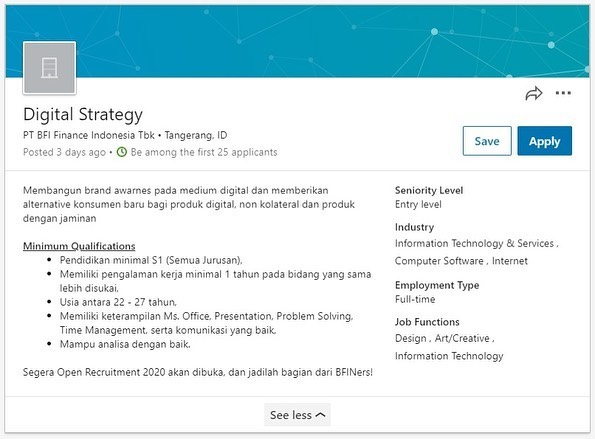Click the Tangerang, ID location text
This screenshot has width=595, height=439.
pyautogui.click(x=196, y=135)
